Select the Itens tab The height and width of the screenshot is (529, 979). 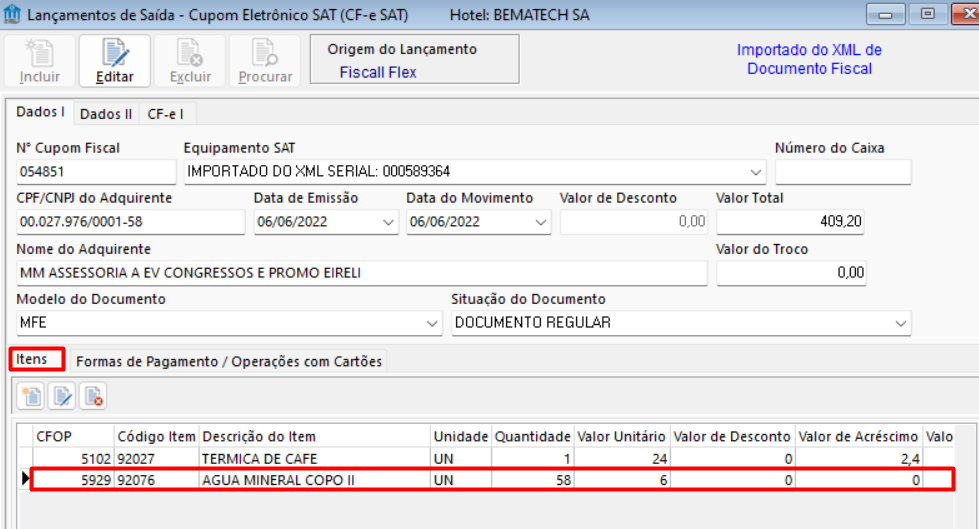(37, 359)
